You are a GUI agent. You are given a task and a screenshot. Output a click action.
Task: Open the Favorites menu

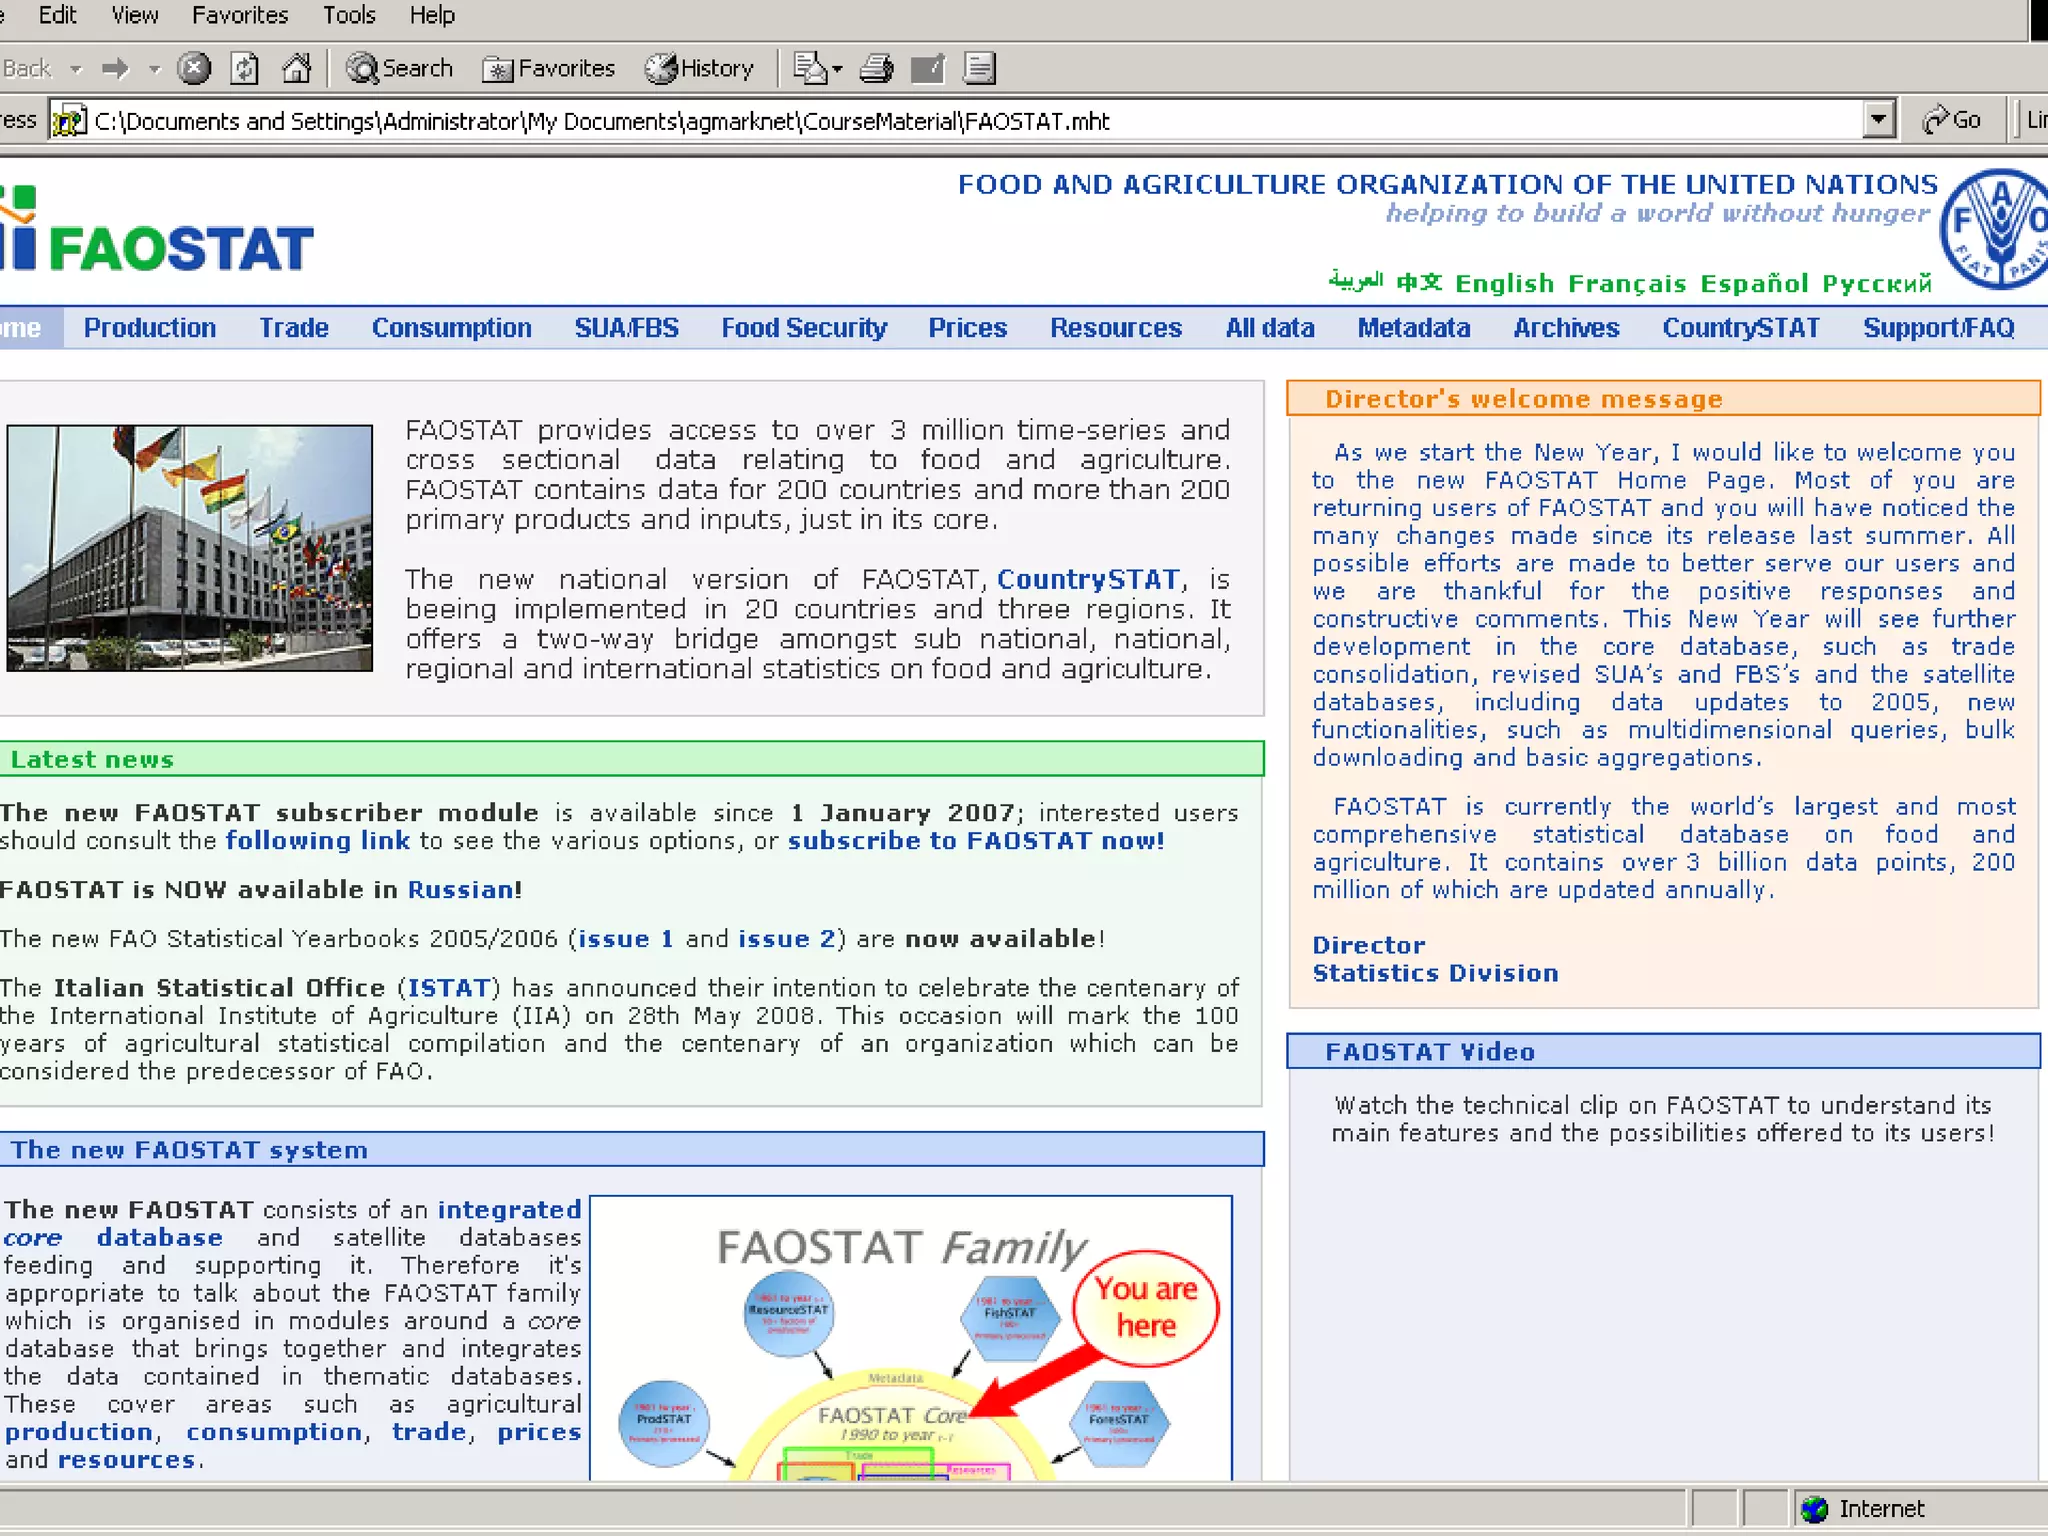coord(240,15)
